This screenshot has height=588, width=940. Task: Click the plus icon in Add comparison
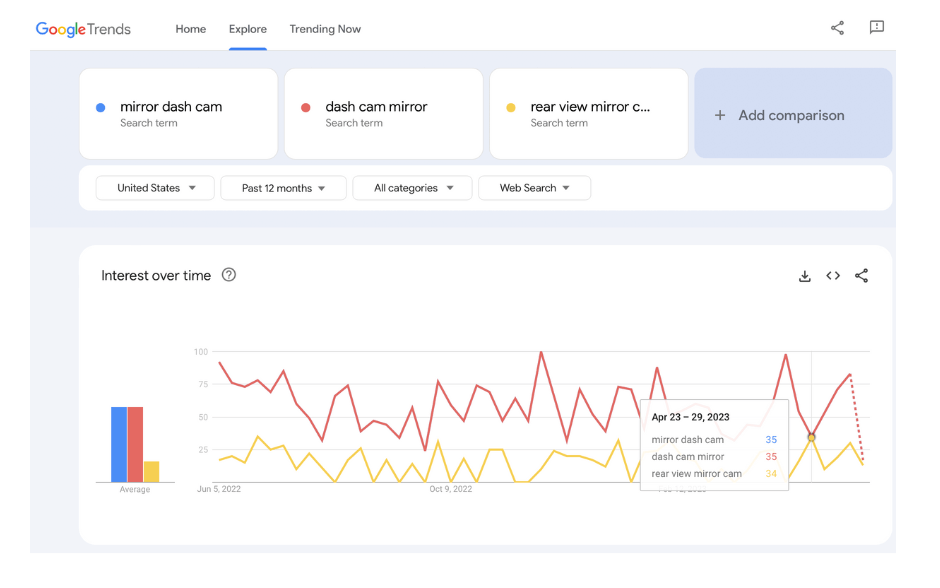[720, 115]
